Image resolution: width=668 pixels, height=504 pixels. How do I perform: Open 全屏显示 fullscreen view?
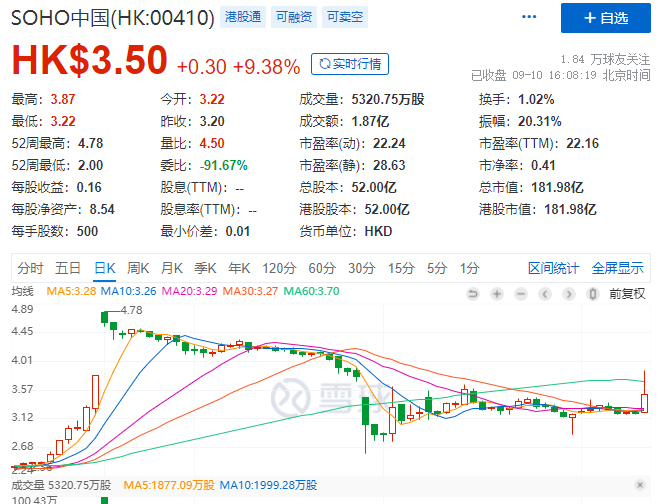[x=617, y=268]
